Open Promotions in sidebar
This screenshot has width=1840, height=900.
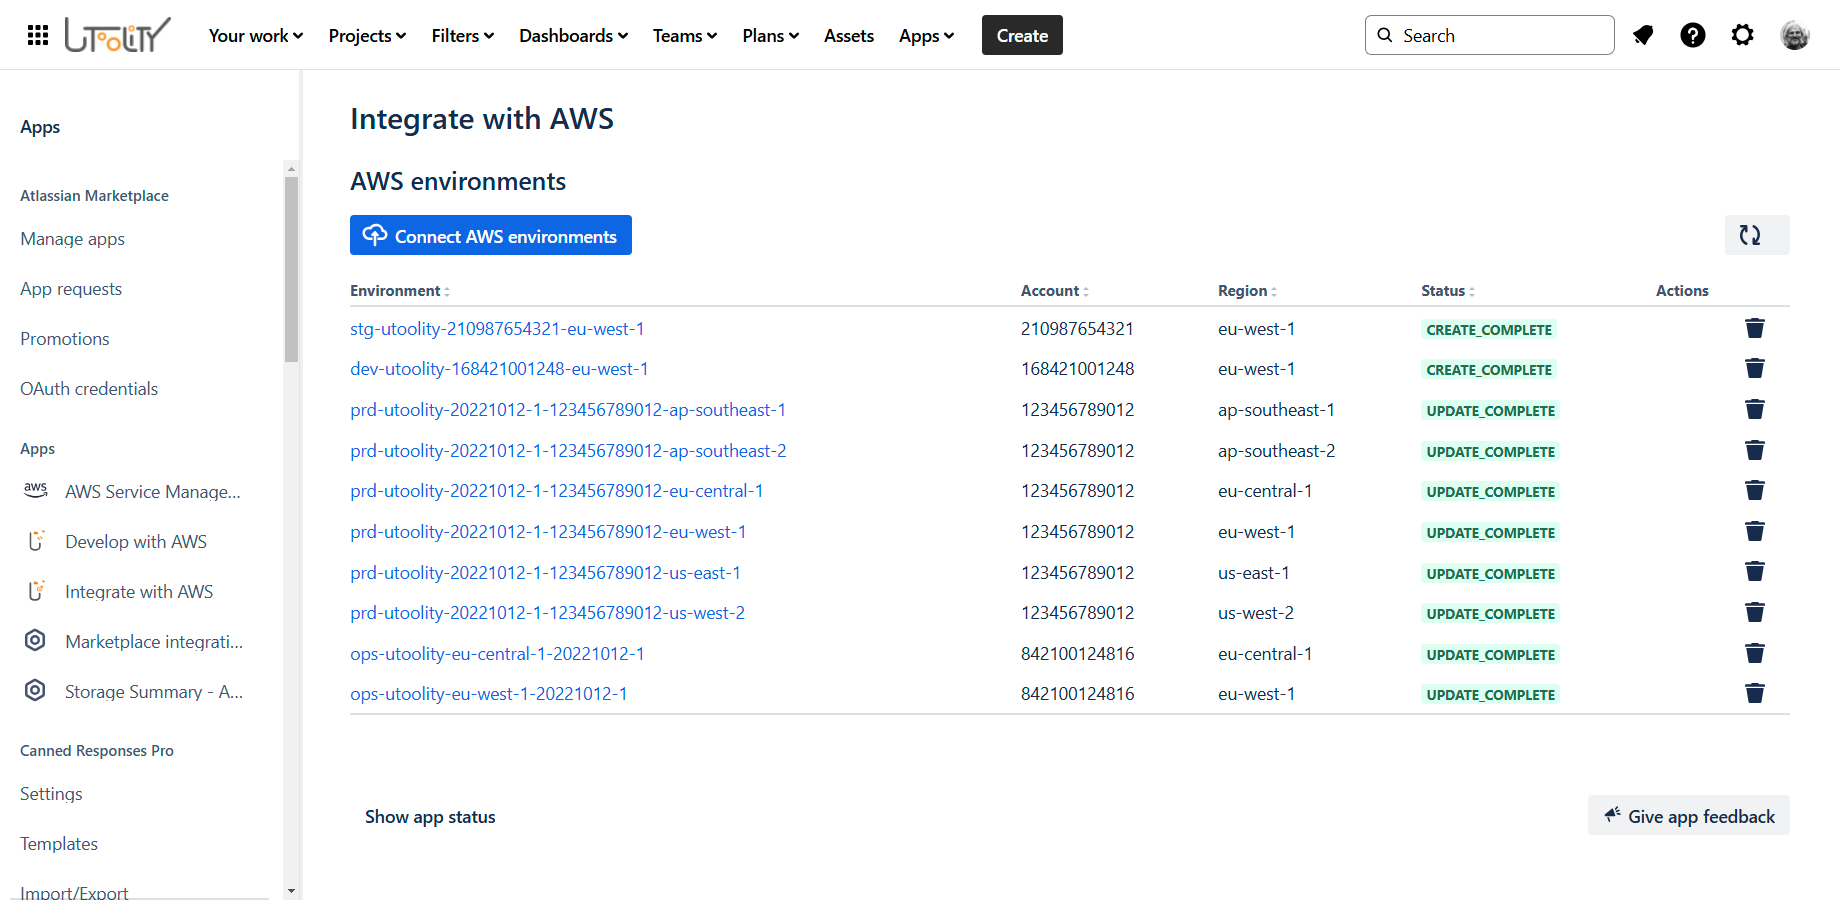pos(65,339)
